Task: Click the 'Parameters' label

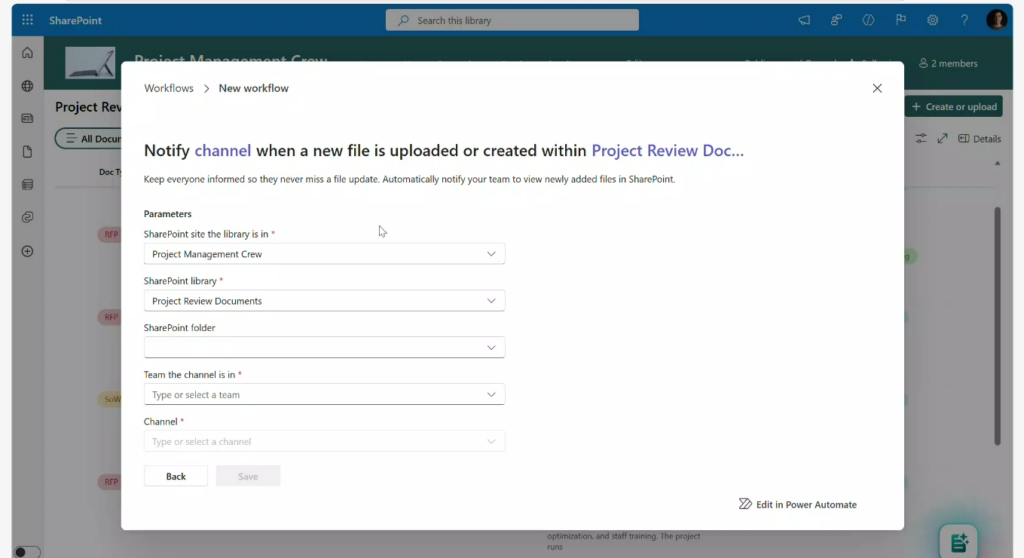Action: point(167,214)
